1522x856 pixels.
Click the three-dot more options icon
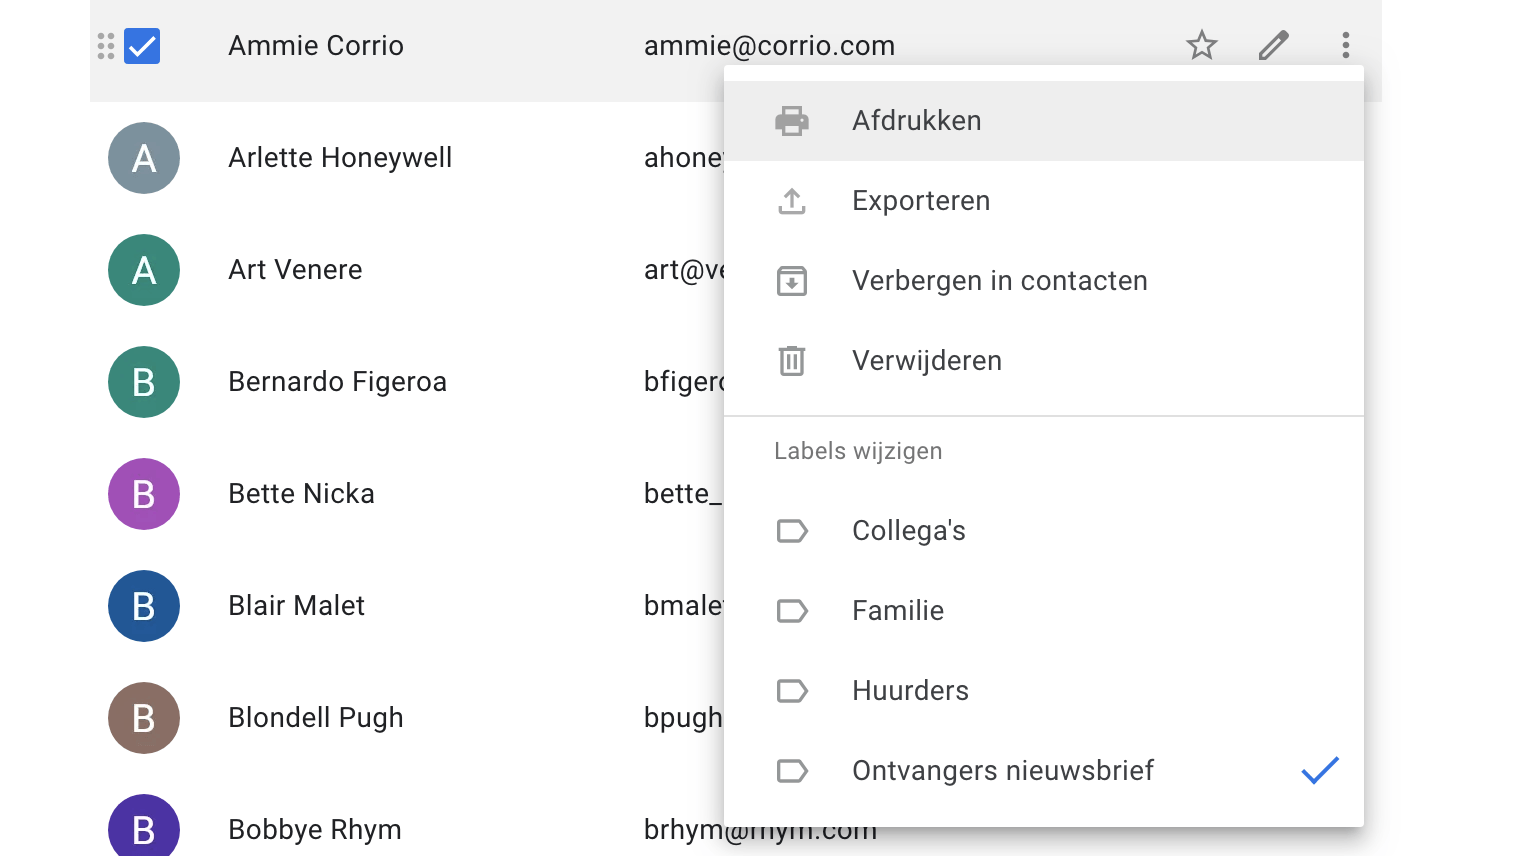tap(1345, 45)
